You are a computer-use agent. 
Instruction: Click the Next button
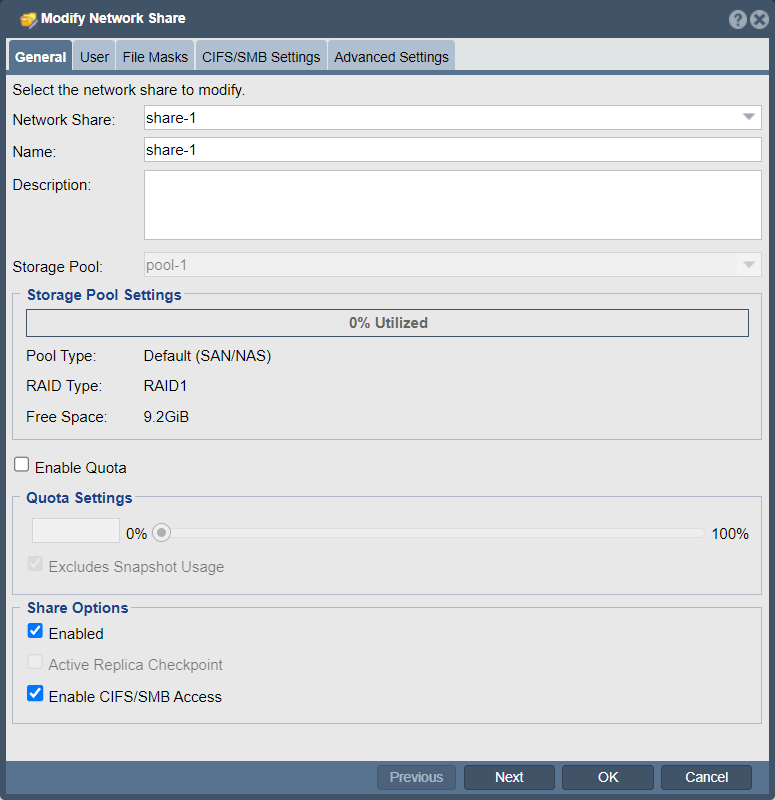pos(509,777)
